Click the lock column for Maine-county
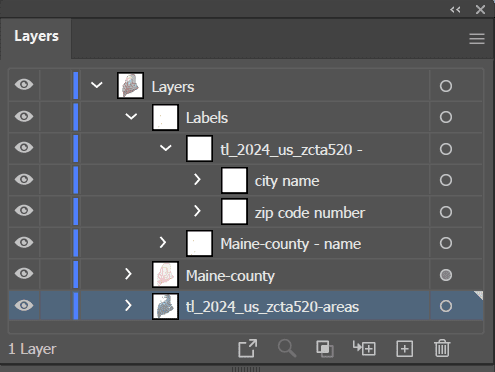Viewport: 495px width, 372px height. tap(56, 275)
